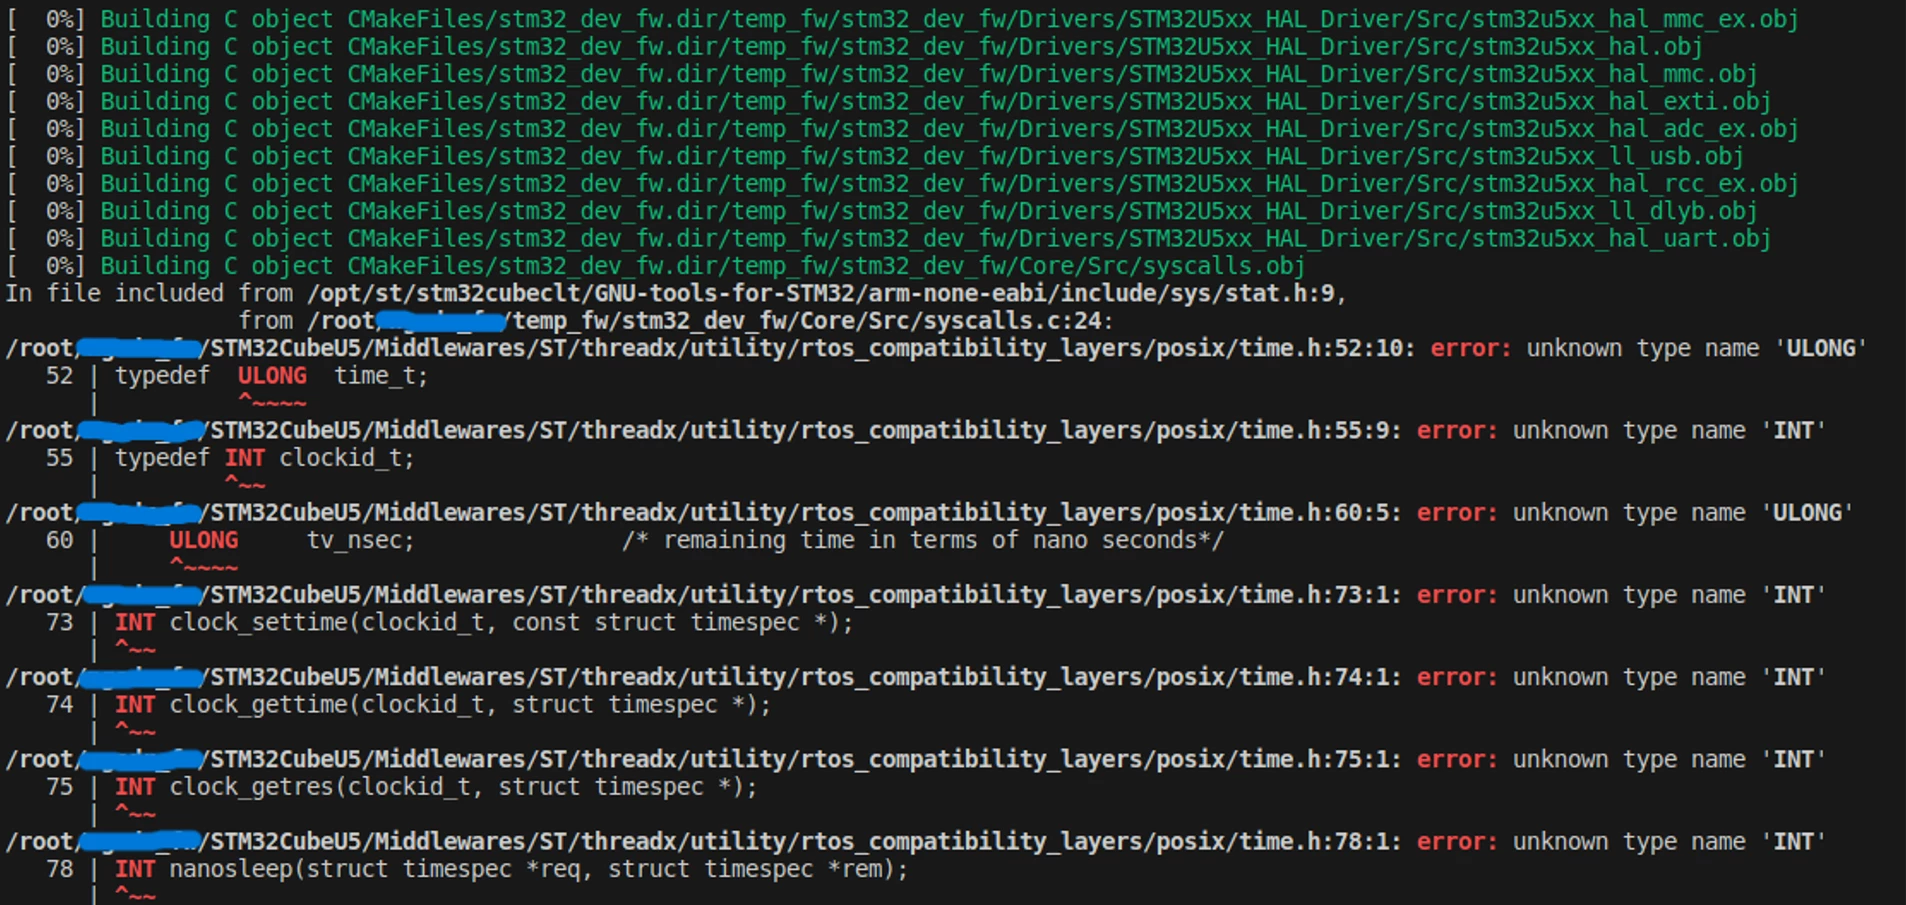Click the stm32u5xx_hal_mmc.obj build line

882,75
